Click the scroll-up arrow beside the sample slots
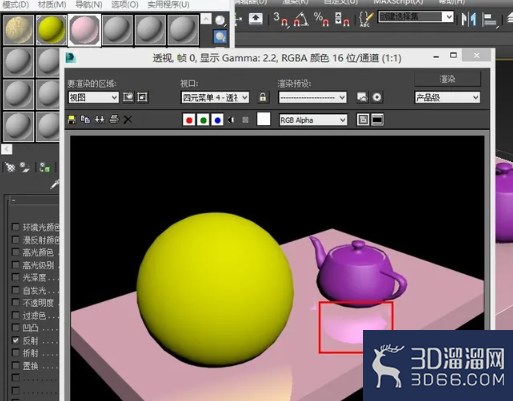Image resolution: width=513 pixels, height=401 pixels. click(206, 19)
